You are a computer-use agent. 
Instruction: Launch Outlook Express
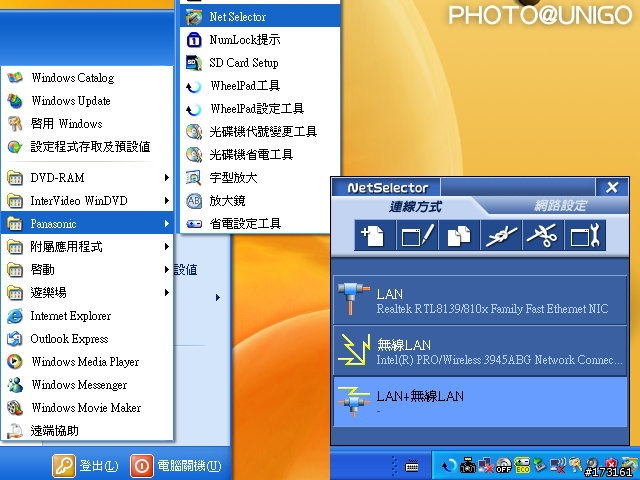[x=87, y=339]
